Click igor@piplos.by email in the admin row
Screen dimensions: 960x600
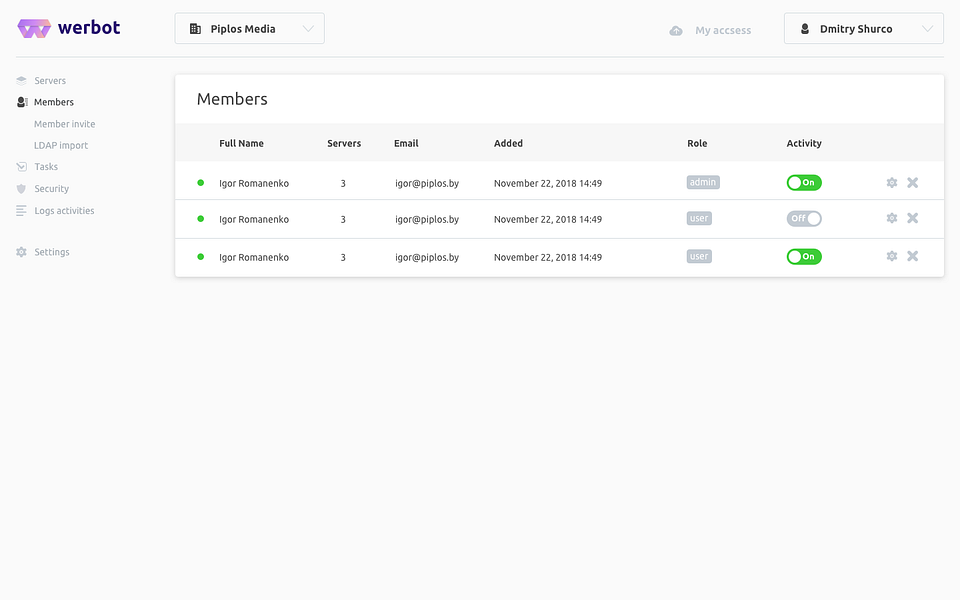tap(427, 183)
